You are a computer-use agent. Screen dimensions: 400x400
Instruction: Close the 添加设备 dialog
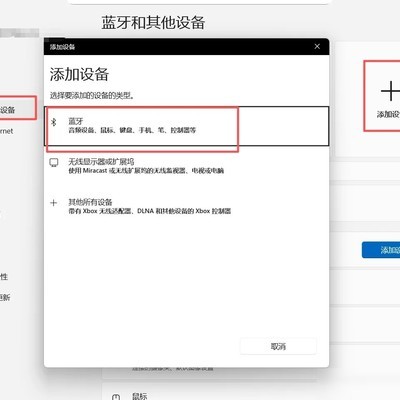coord(317,47)
